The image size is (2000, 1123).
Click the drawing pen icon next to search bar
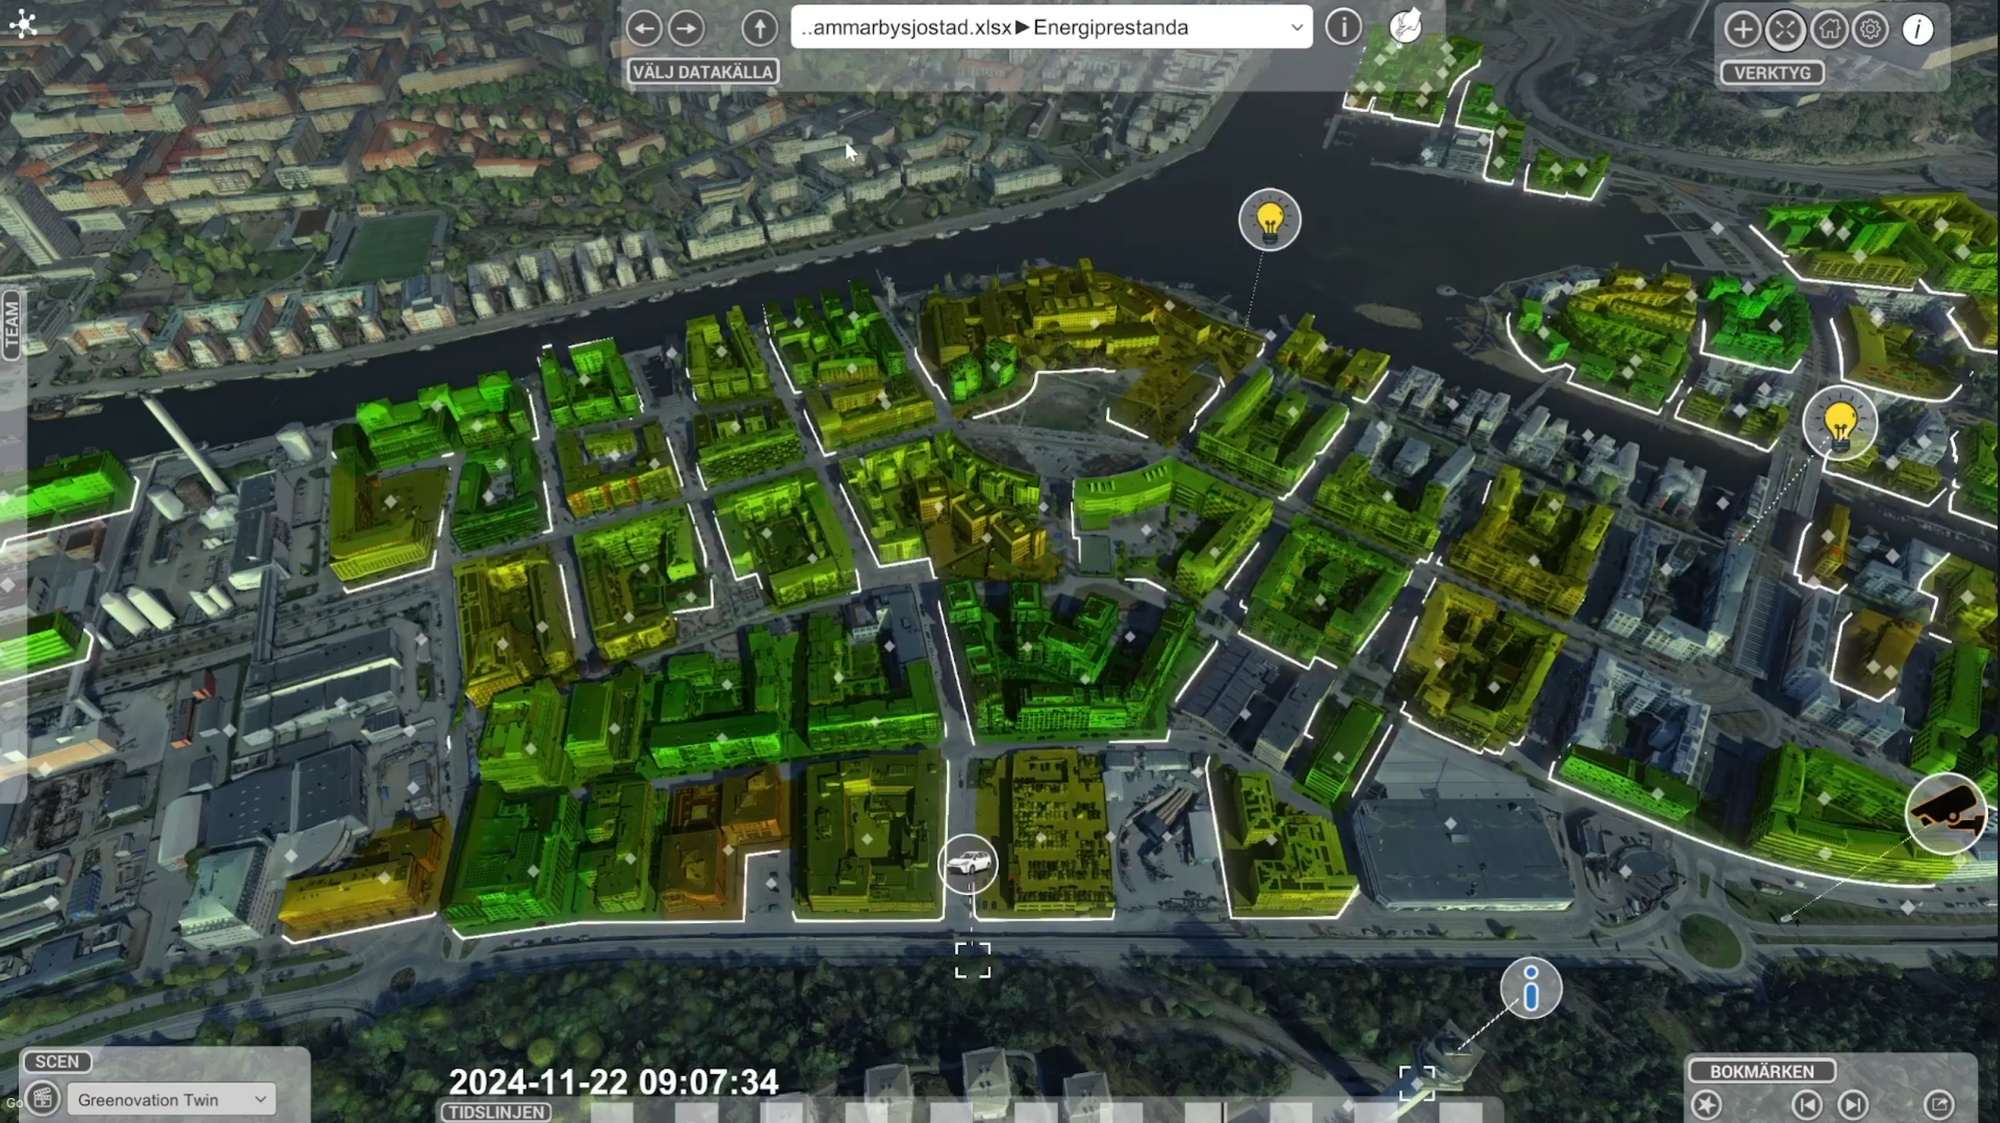pos(1408,28)
